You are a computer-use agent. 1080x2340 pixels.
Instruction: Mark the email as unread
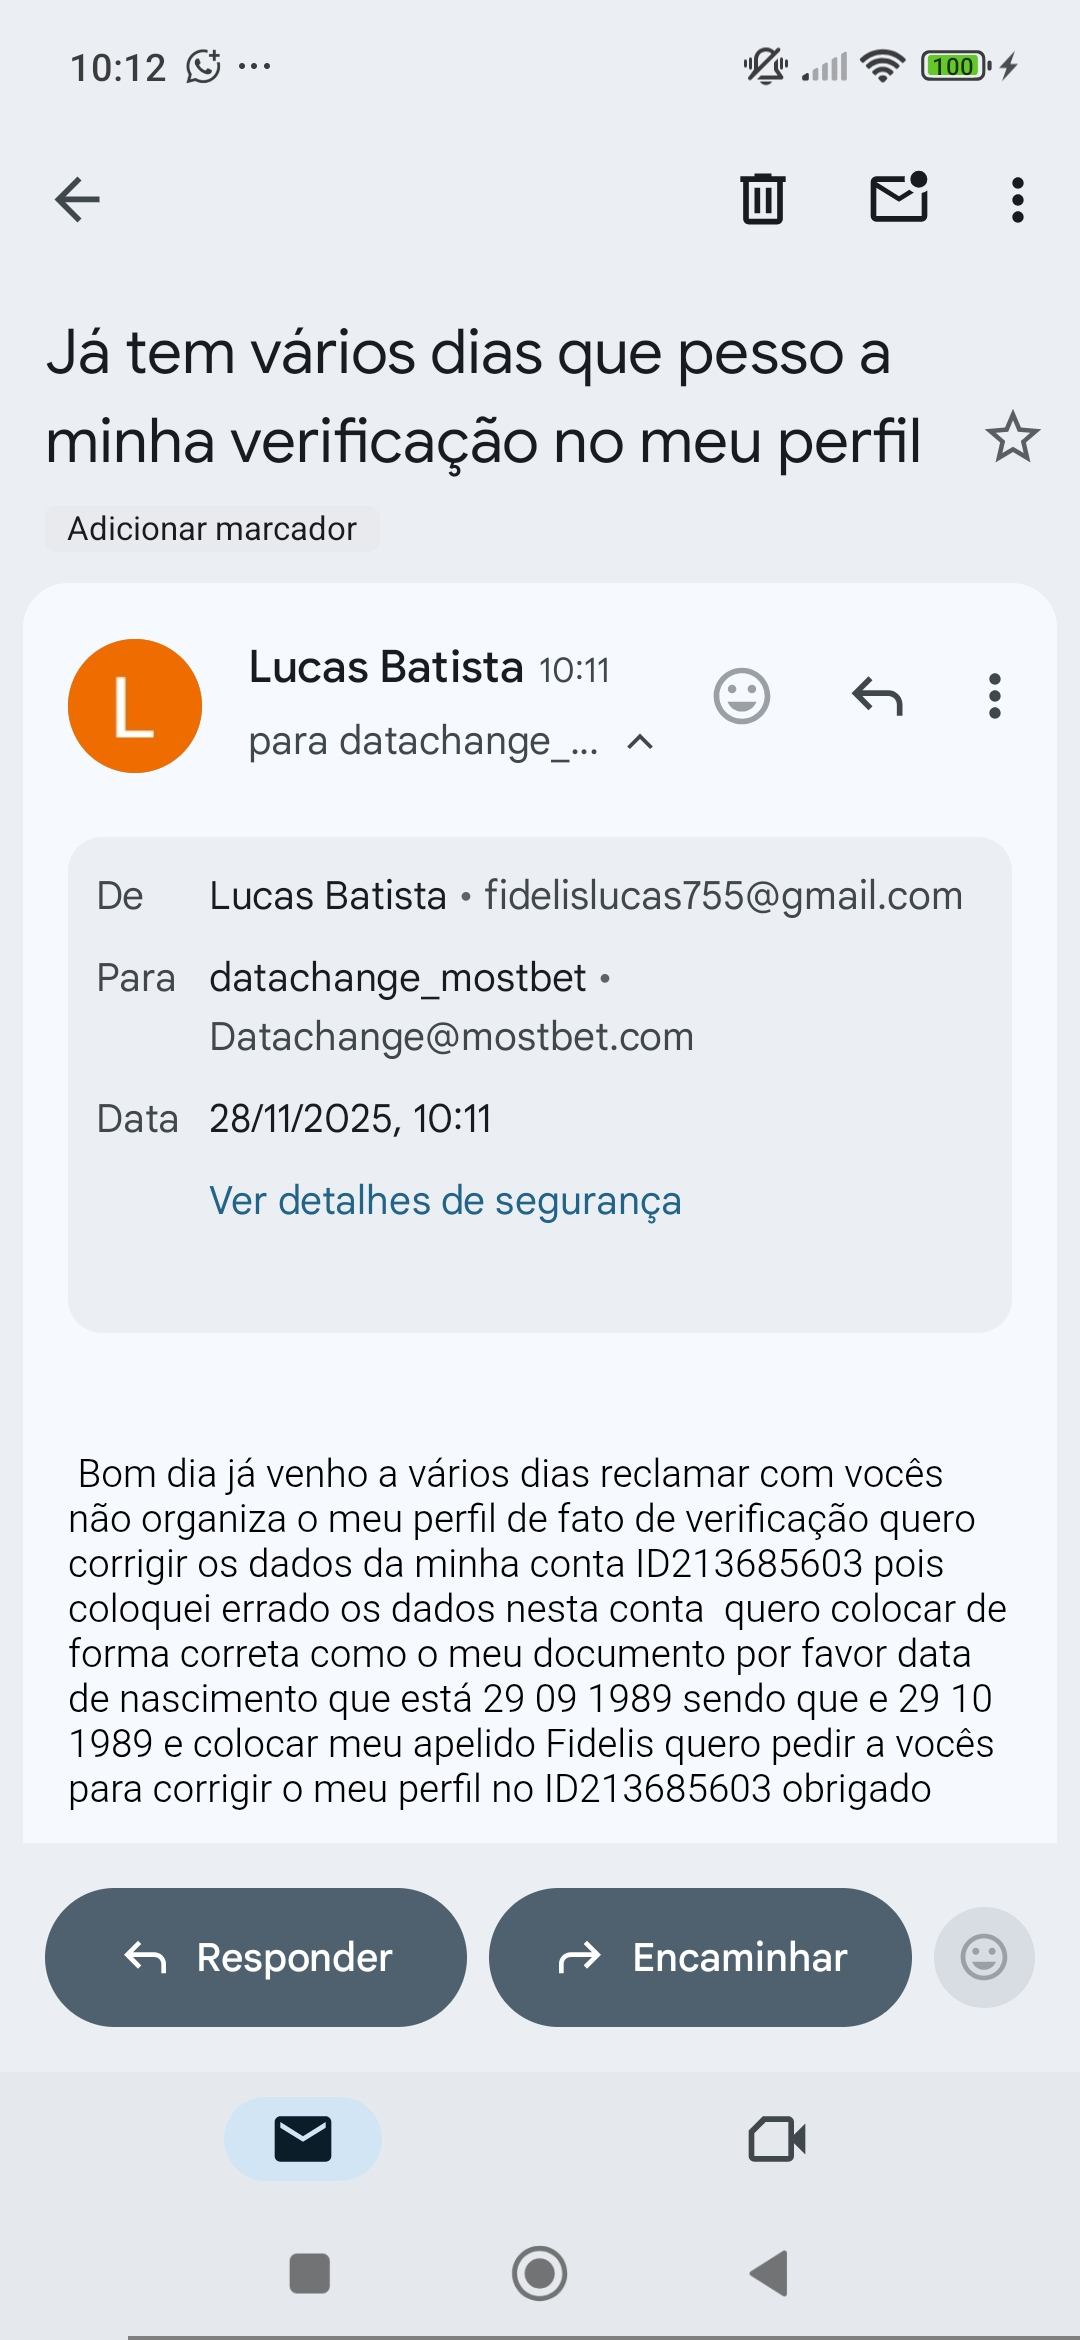click(x=899, y=197)
